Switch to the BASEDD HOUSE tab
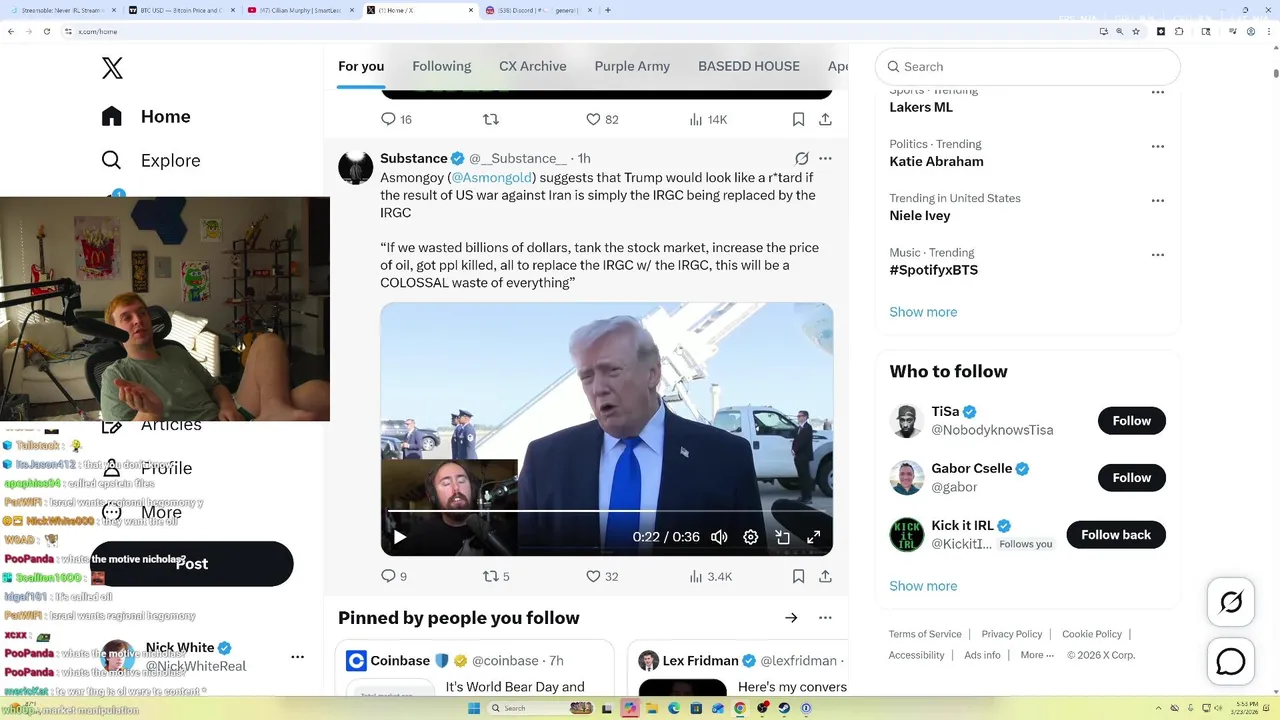Screen dimensions: 1280x720 click(x=749, y=66)
